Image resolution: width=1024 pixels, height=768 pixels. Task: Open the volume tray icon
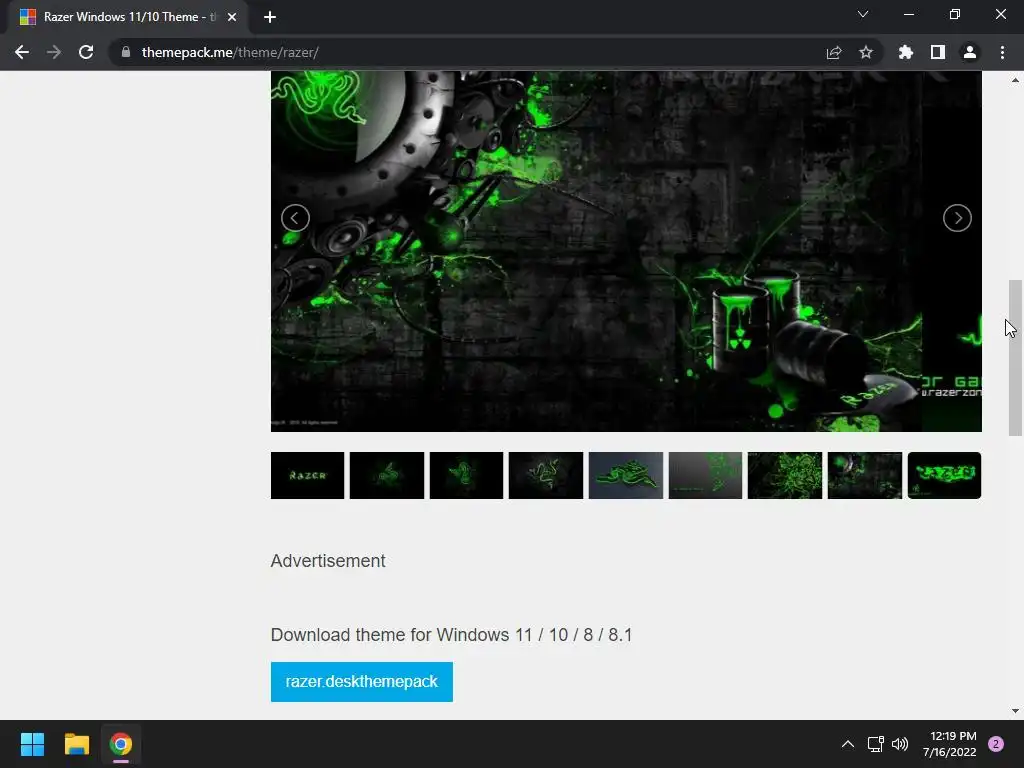tap(900, 744)
